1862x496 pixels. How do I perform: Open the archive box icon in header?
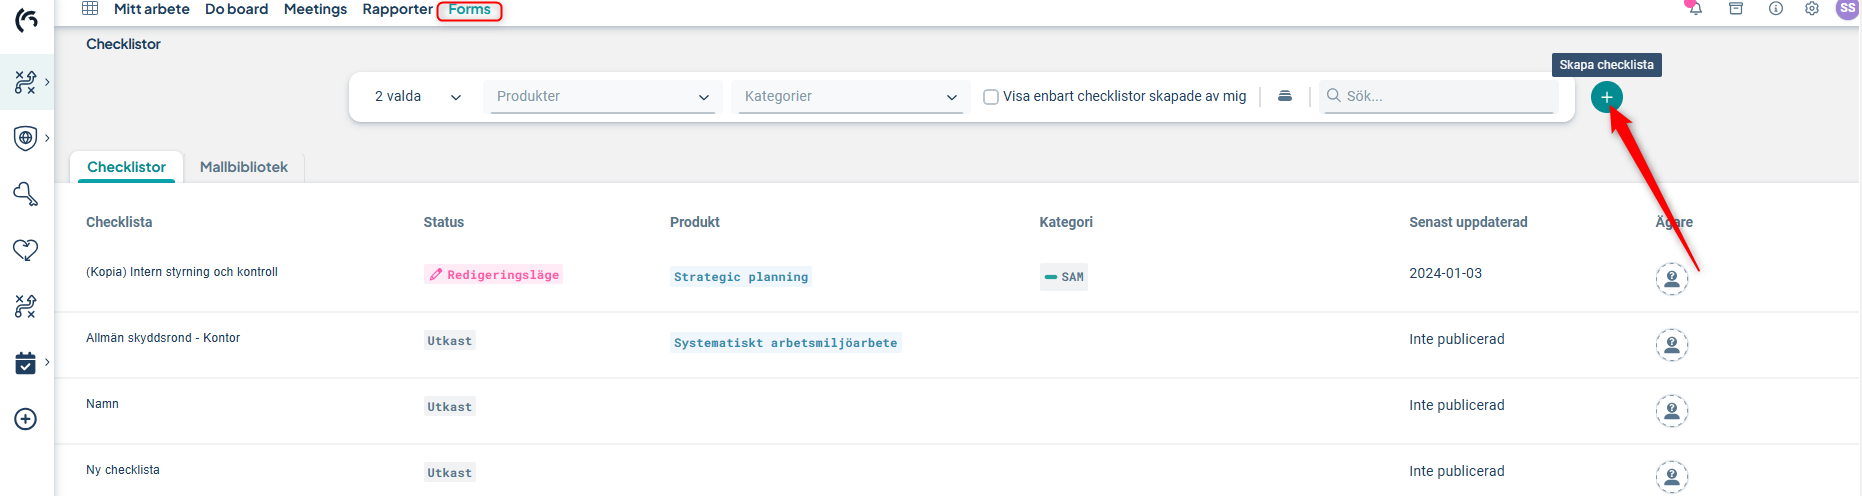(1736, 9)
